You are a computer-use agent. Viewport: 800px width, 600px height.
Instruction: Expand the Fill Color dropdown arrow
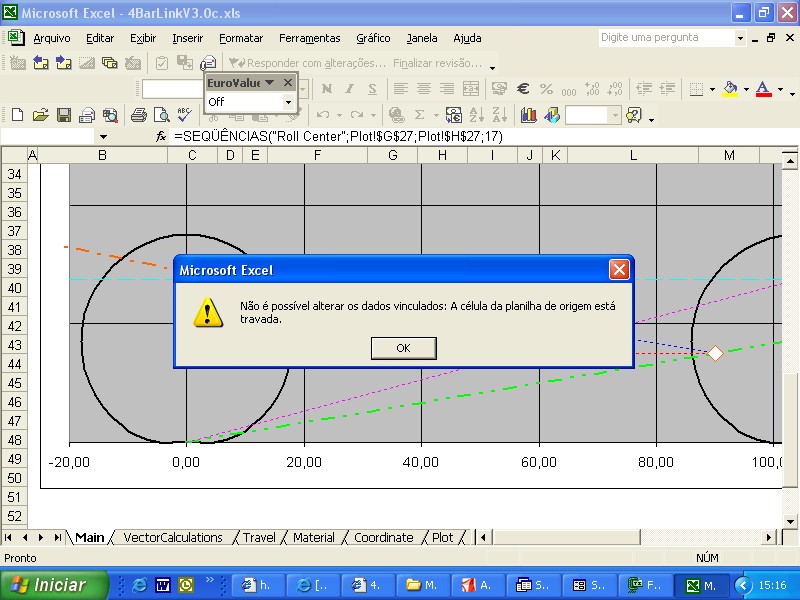click(746, 89)
